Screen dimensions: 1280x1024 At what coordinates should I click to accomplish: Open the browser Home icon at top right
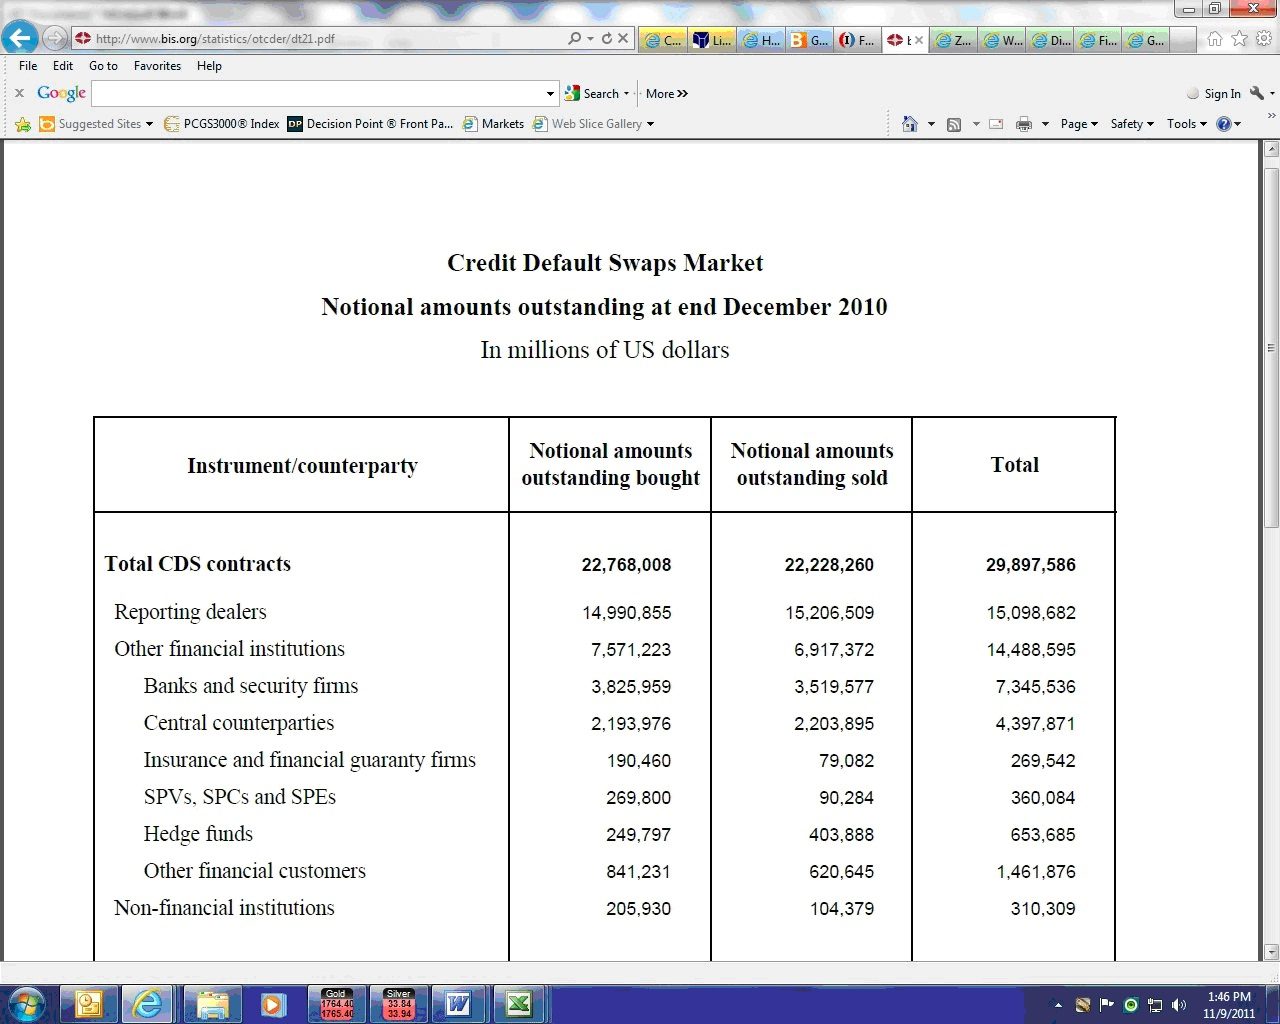coord(1215,39)
